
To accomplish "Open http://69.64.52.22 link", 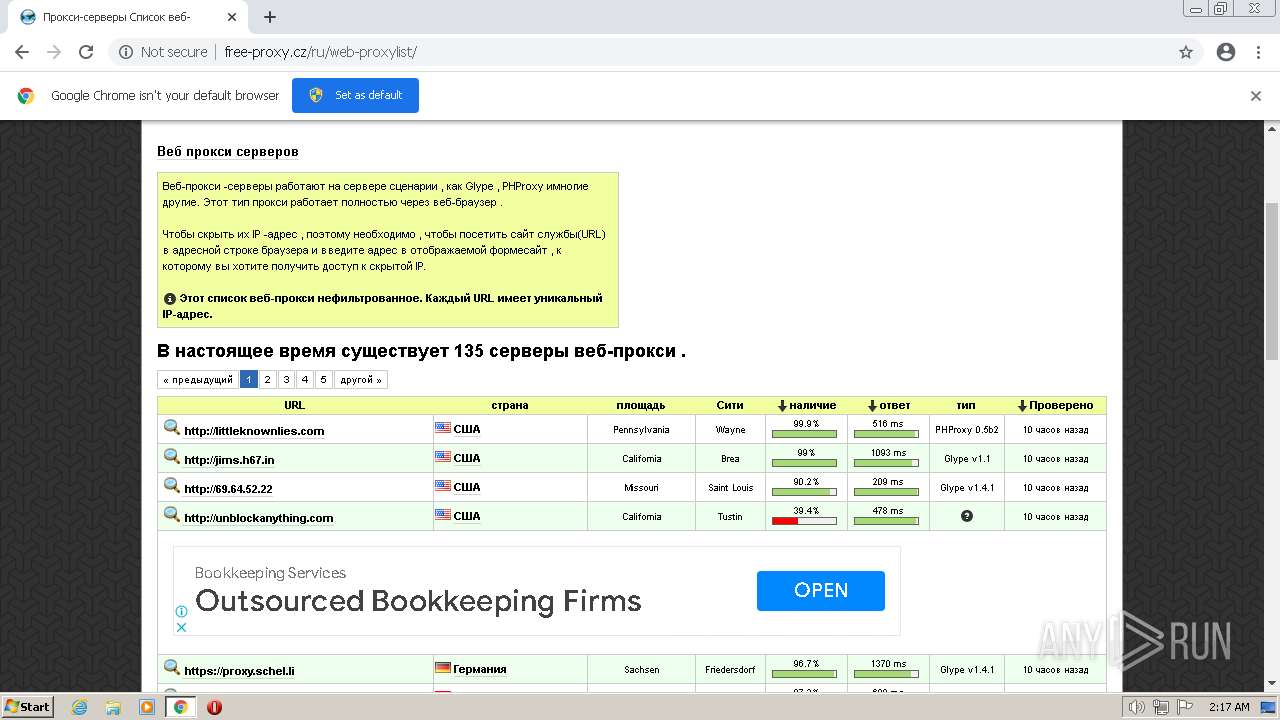I will [228, 489].
